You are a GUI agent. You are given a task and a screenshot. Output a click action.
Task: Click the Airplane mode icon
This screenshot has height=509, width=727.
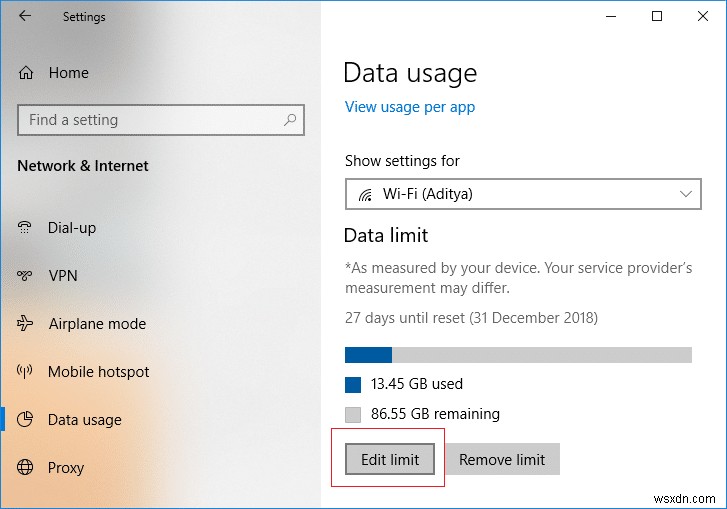(x=26, y=324)
